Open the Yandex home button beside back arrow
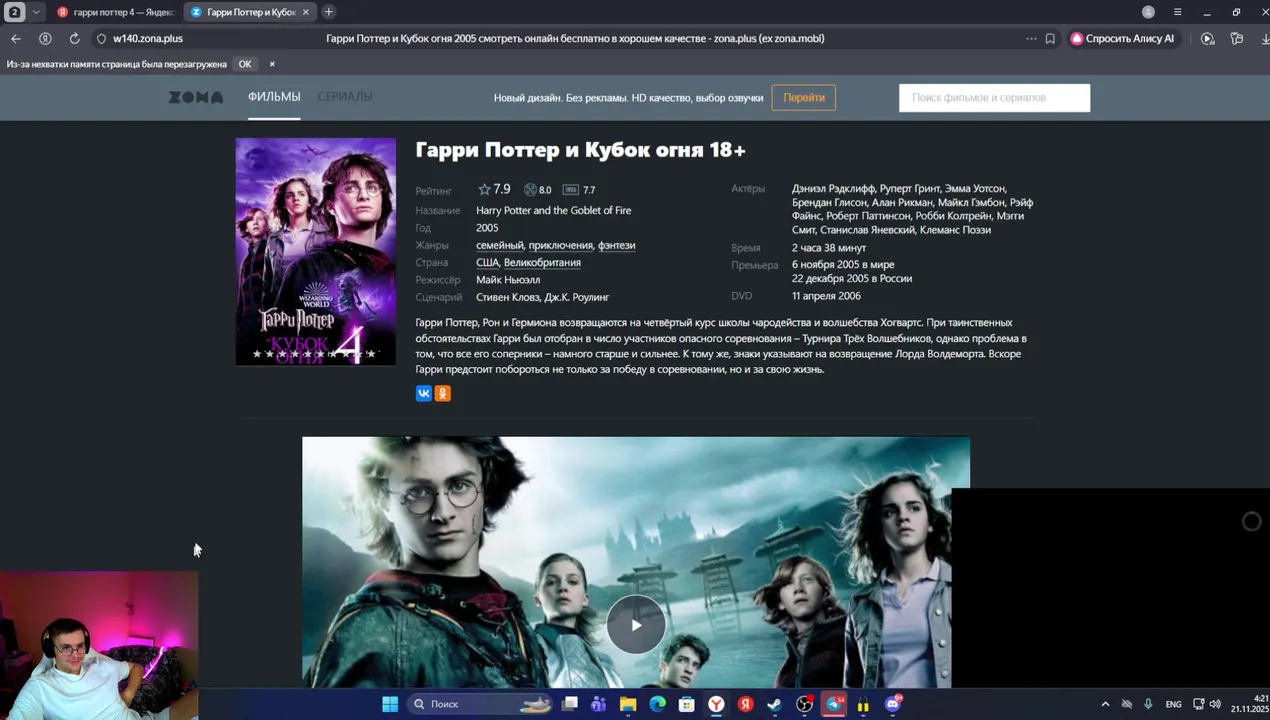This screenshot has width=1270, height=720. coord(45,39)
